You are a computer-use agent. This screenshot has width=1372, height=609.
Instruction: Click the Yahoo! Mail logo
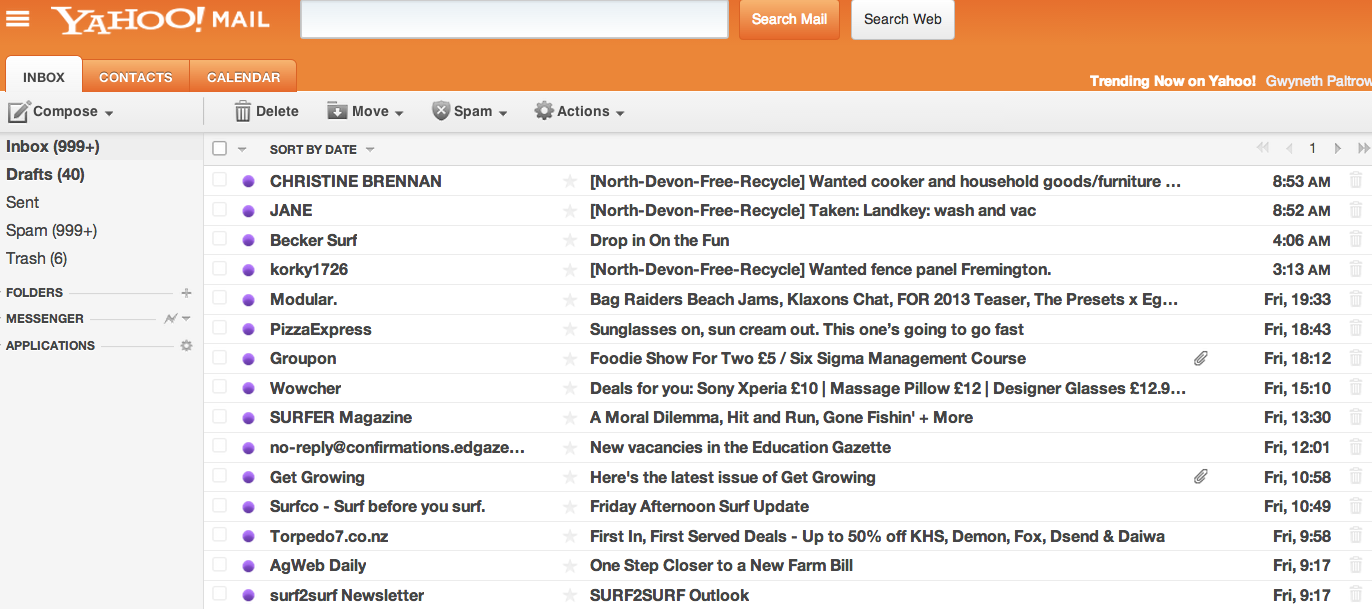point(160,19)
